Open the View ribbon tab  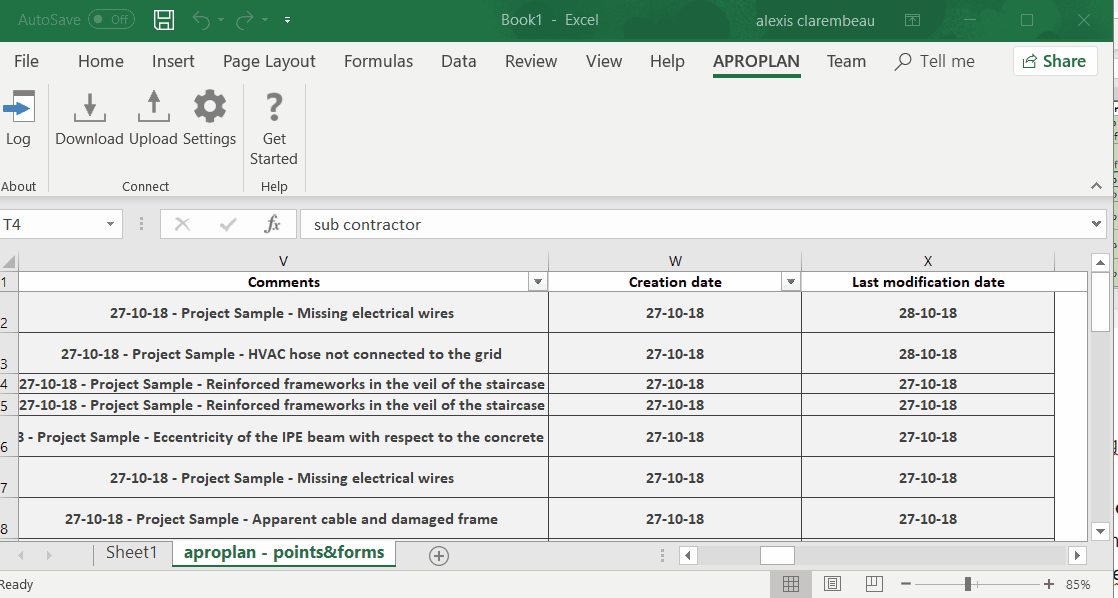[x=604, y=61]
